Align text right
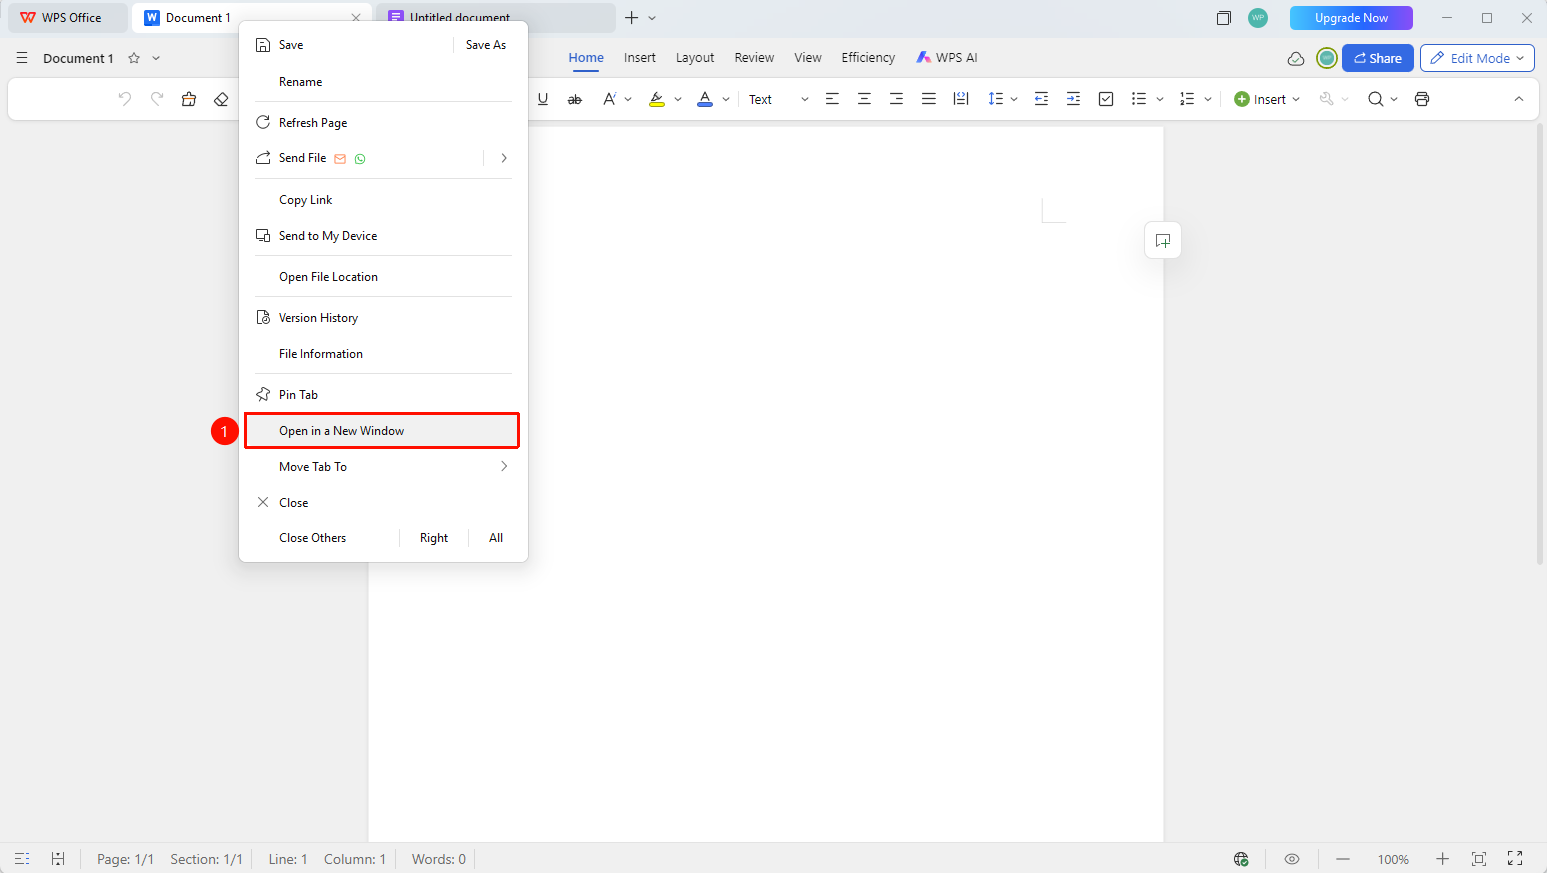Viewport: 1547px width, 873px height. (x=896, y=99)
